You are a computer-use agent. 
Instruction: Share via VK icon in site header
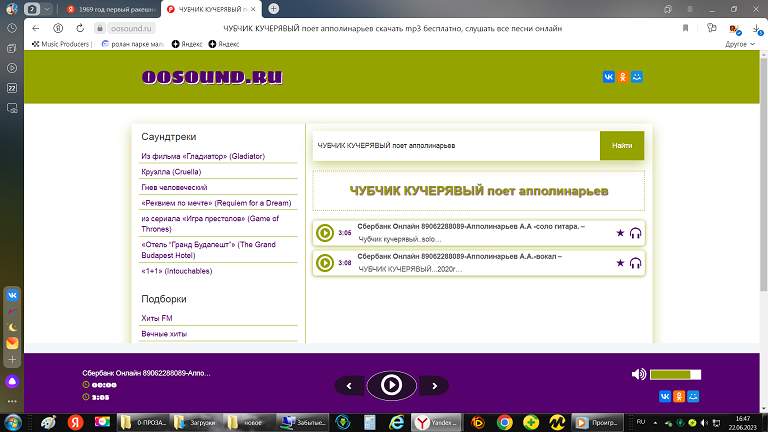[x=608, y=77]
